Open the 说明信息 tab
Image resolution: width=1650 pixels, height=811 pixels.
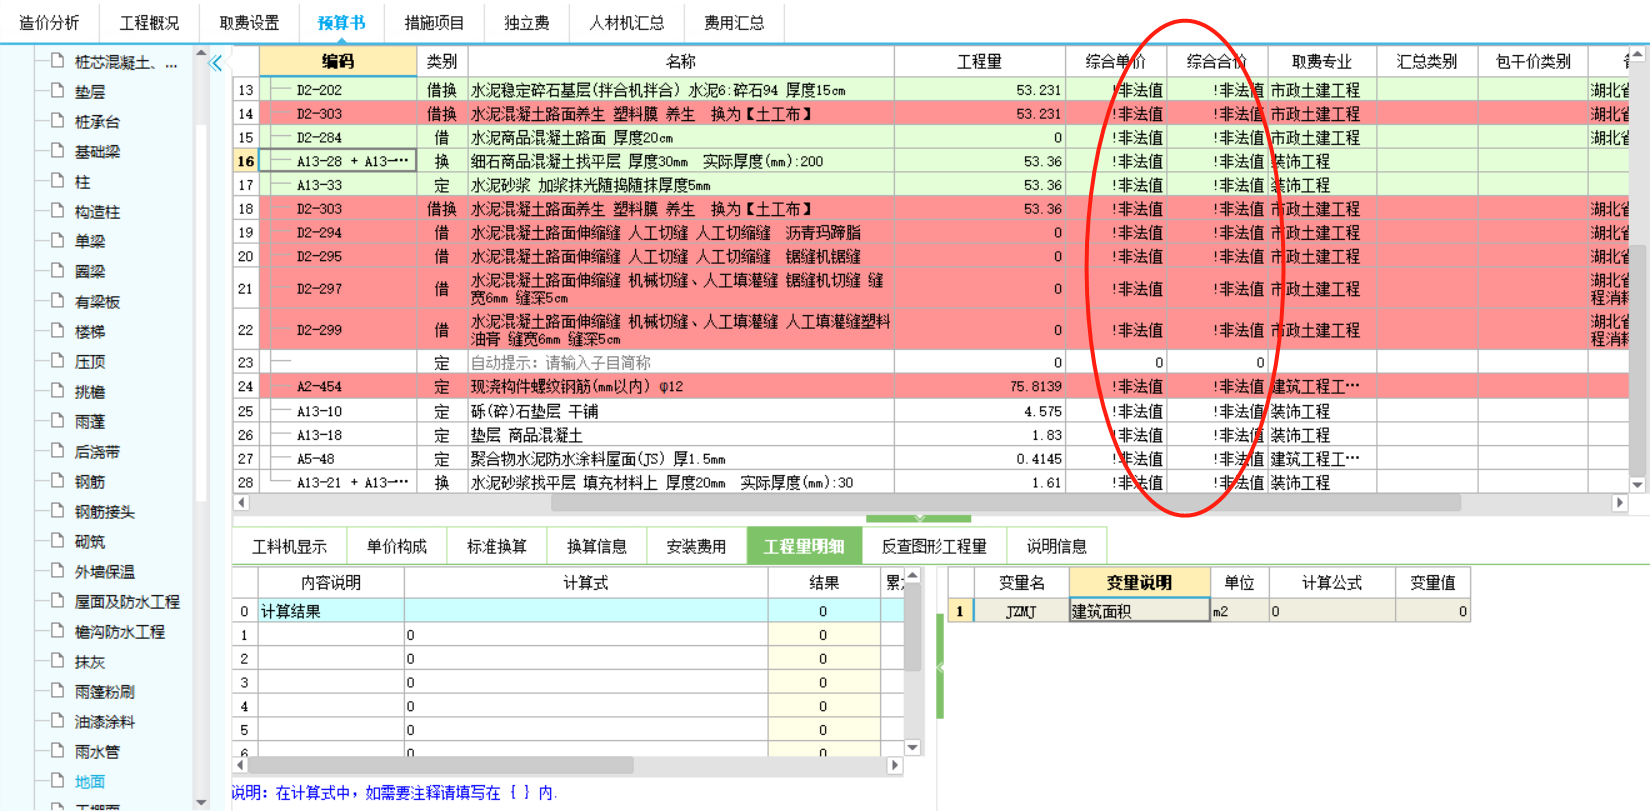(x=1056, y=546)
